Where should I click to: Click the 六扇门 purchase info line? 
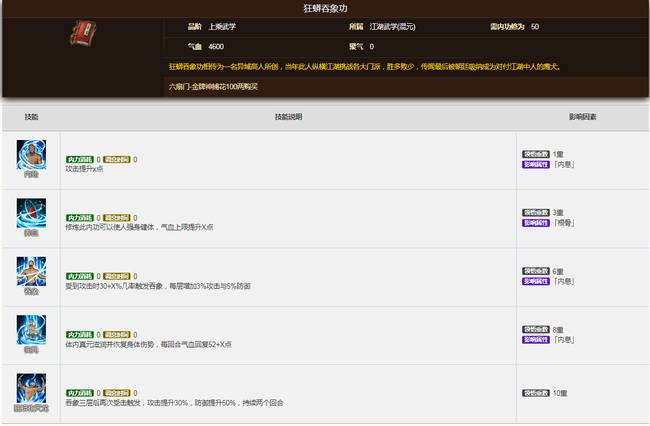pos(214,86)
